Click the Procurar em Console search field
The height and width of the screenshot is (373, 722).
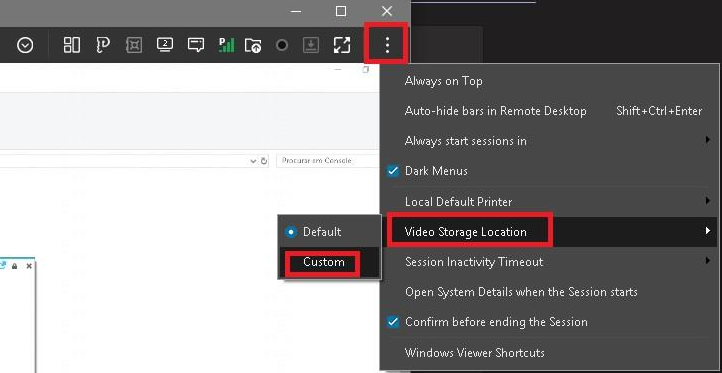pyautogui.click(x=327, y=161)
